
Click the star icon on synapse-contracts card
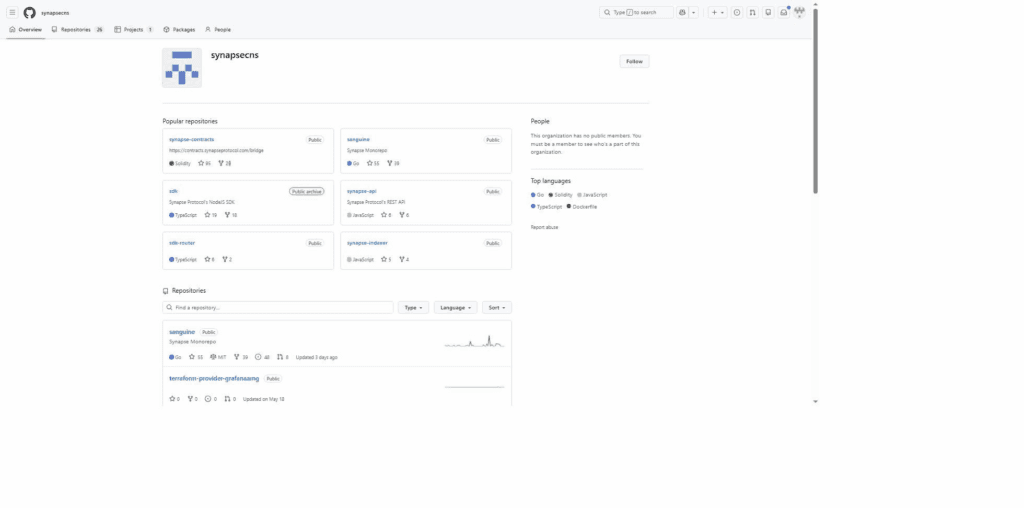(201, 163)
